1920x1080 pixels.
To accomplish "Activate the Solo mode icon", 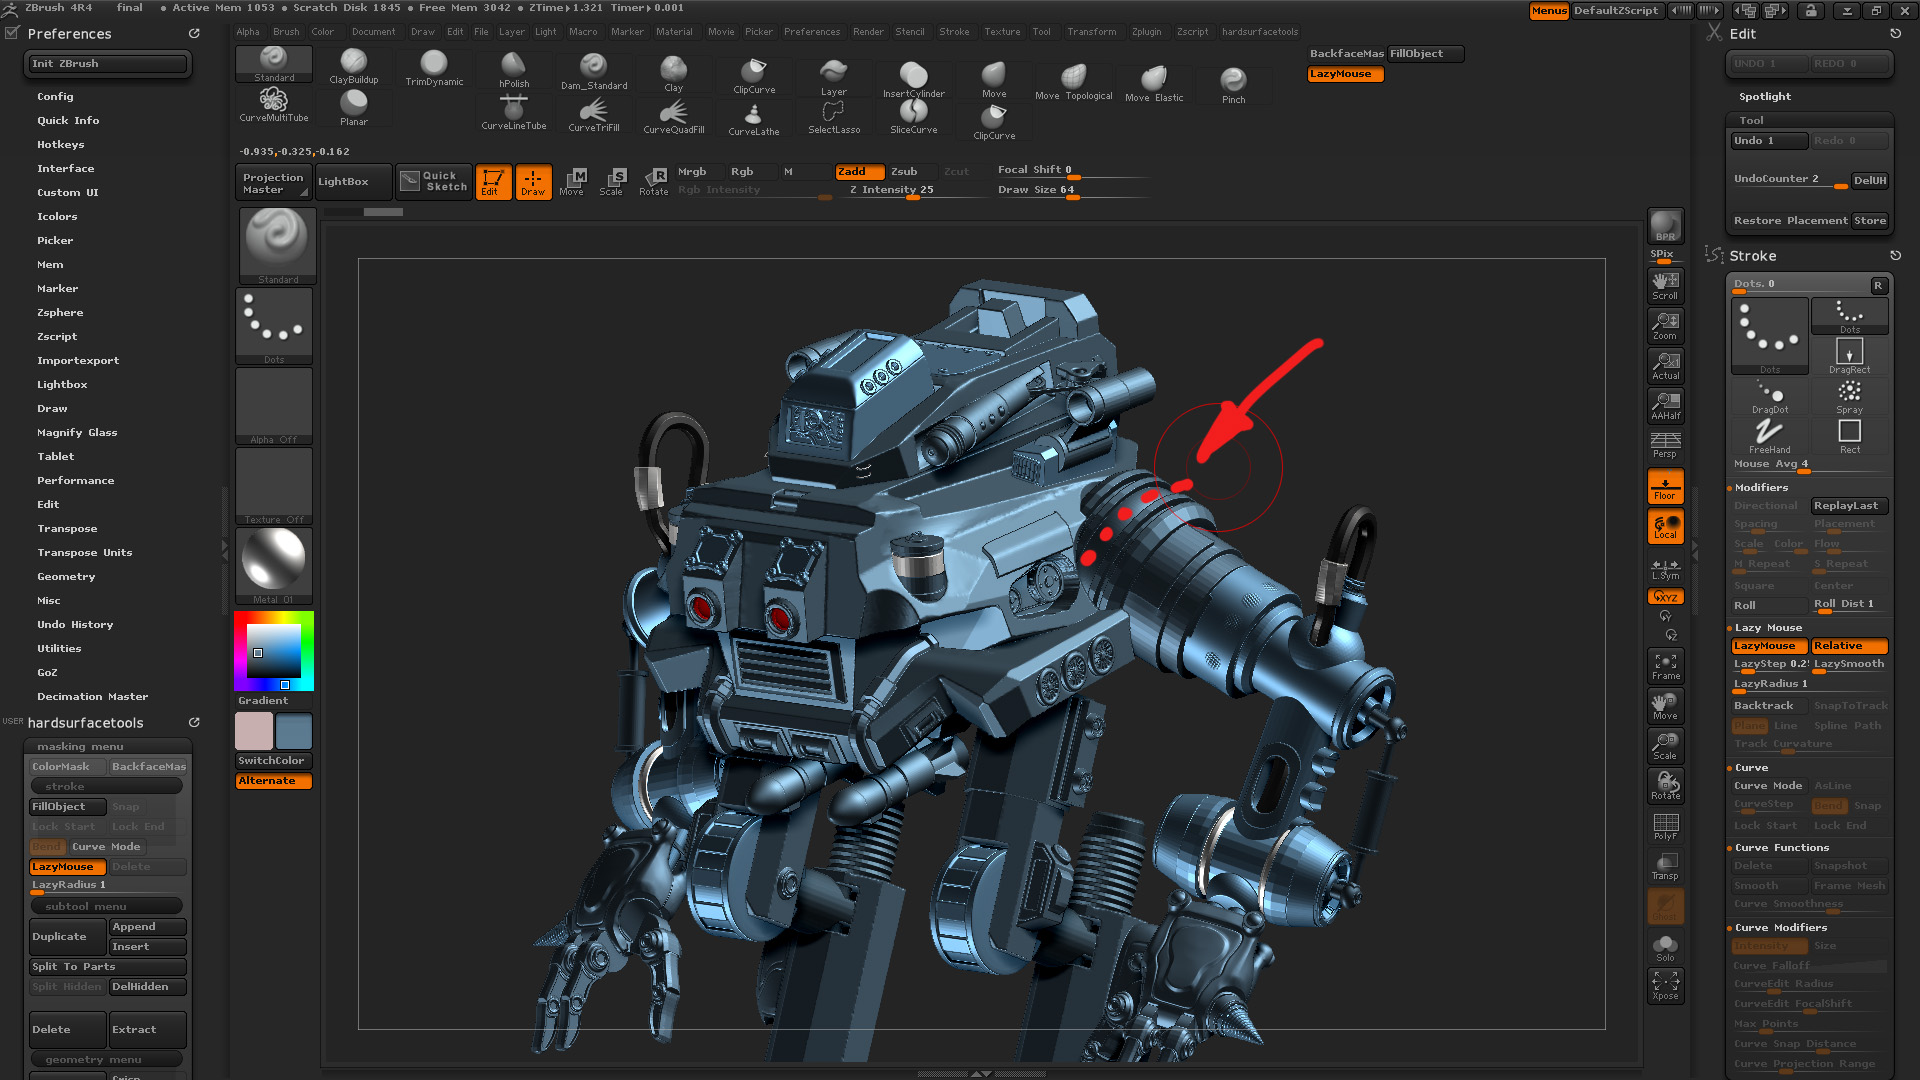I will (x=1665, y=947).
